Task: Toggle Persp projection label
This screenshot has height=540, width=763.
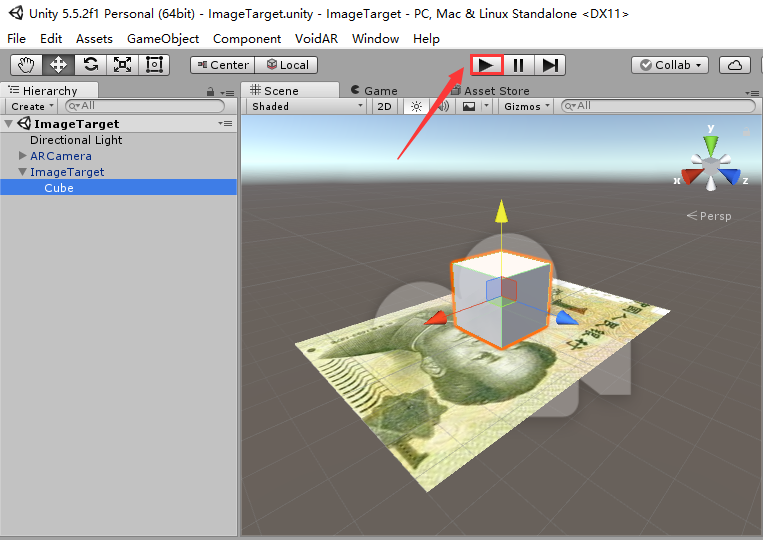Action: pyautogui.click(x=709, y=216)
